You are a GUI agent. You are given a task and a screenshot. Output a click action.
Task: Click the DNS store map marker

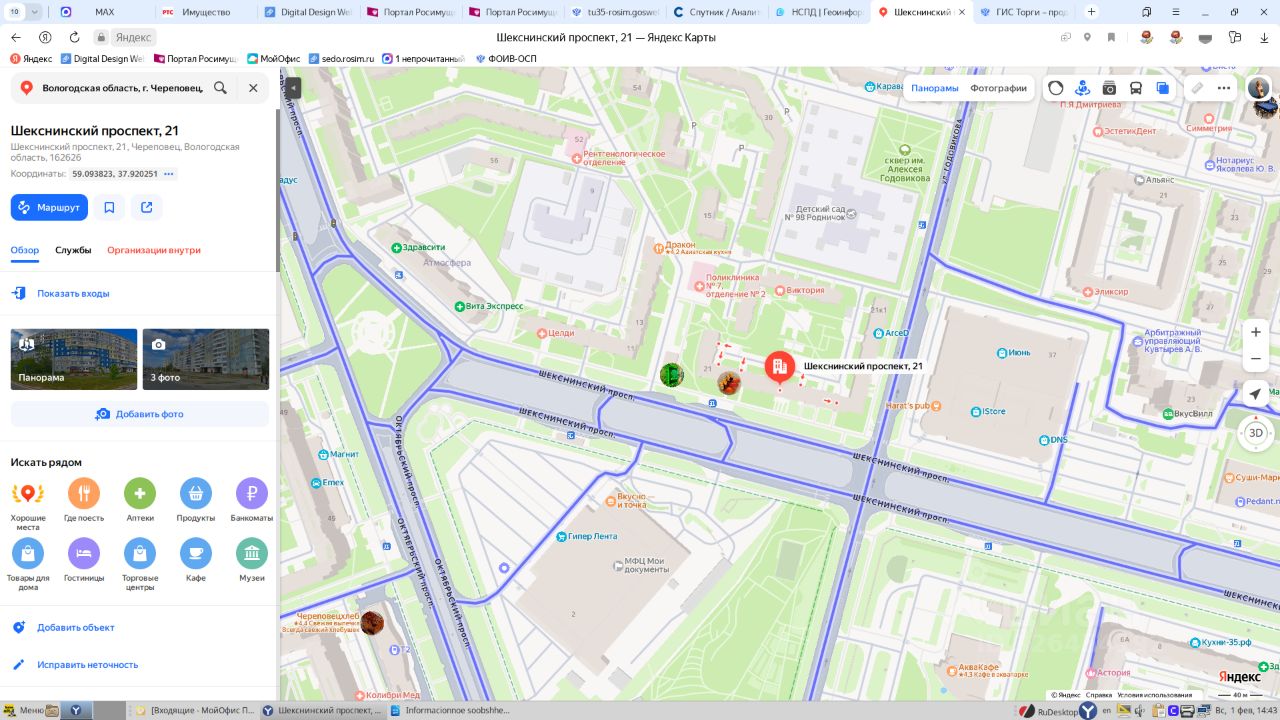tap(1044, 440)
